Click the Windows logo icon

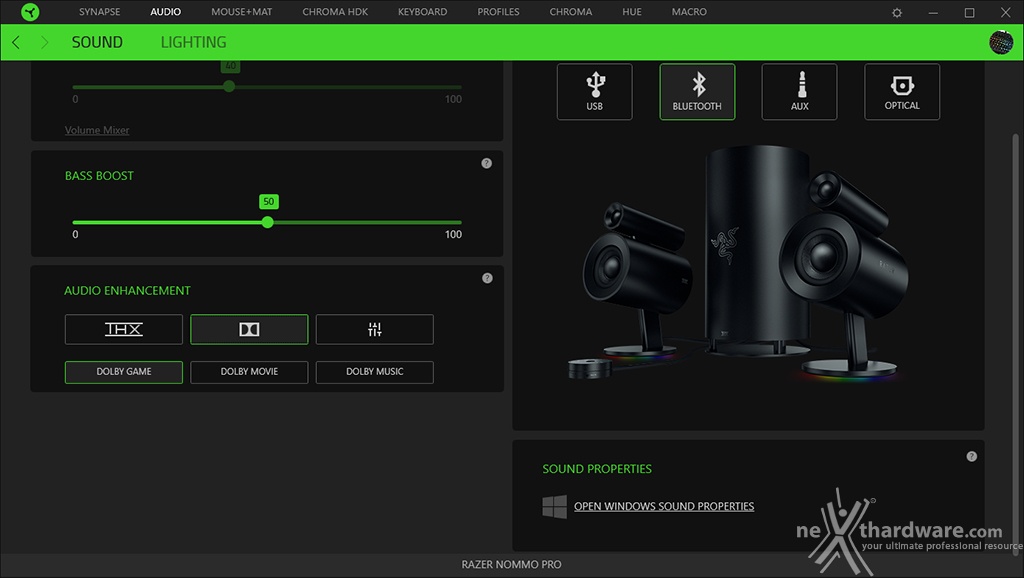pos(554,507)
